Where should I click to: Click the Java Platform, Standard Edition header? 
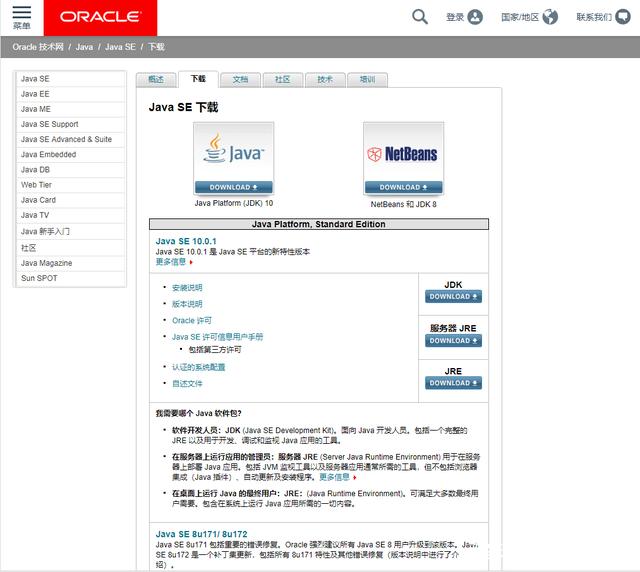[319, 224]
